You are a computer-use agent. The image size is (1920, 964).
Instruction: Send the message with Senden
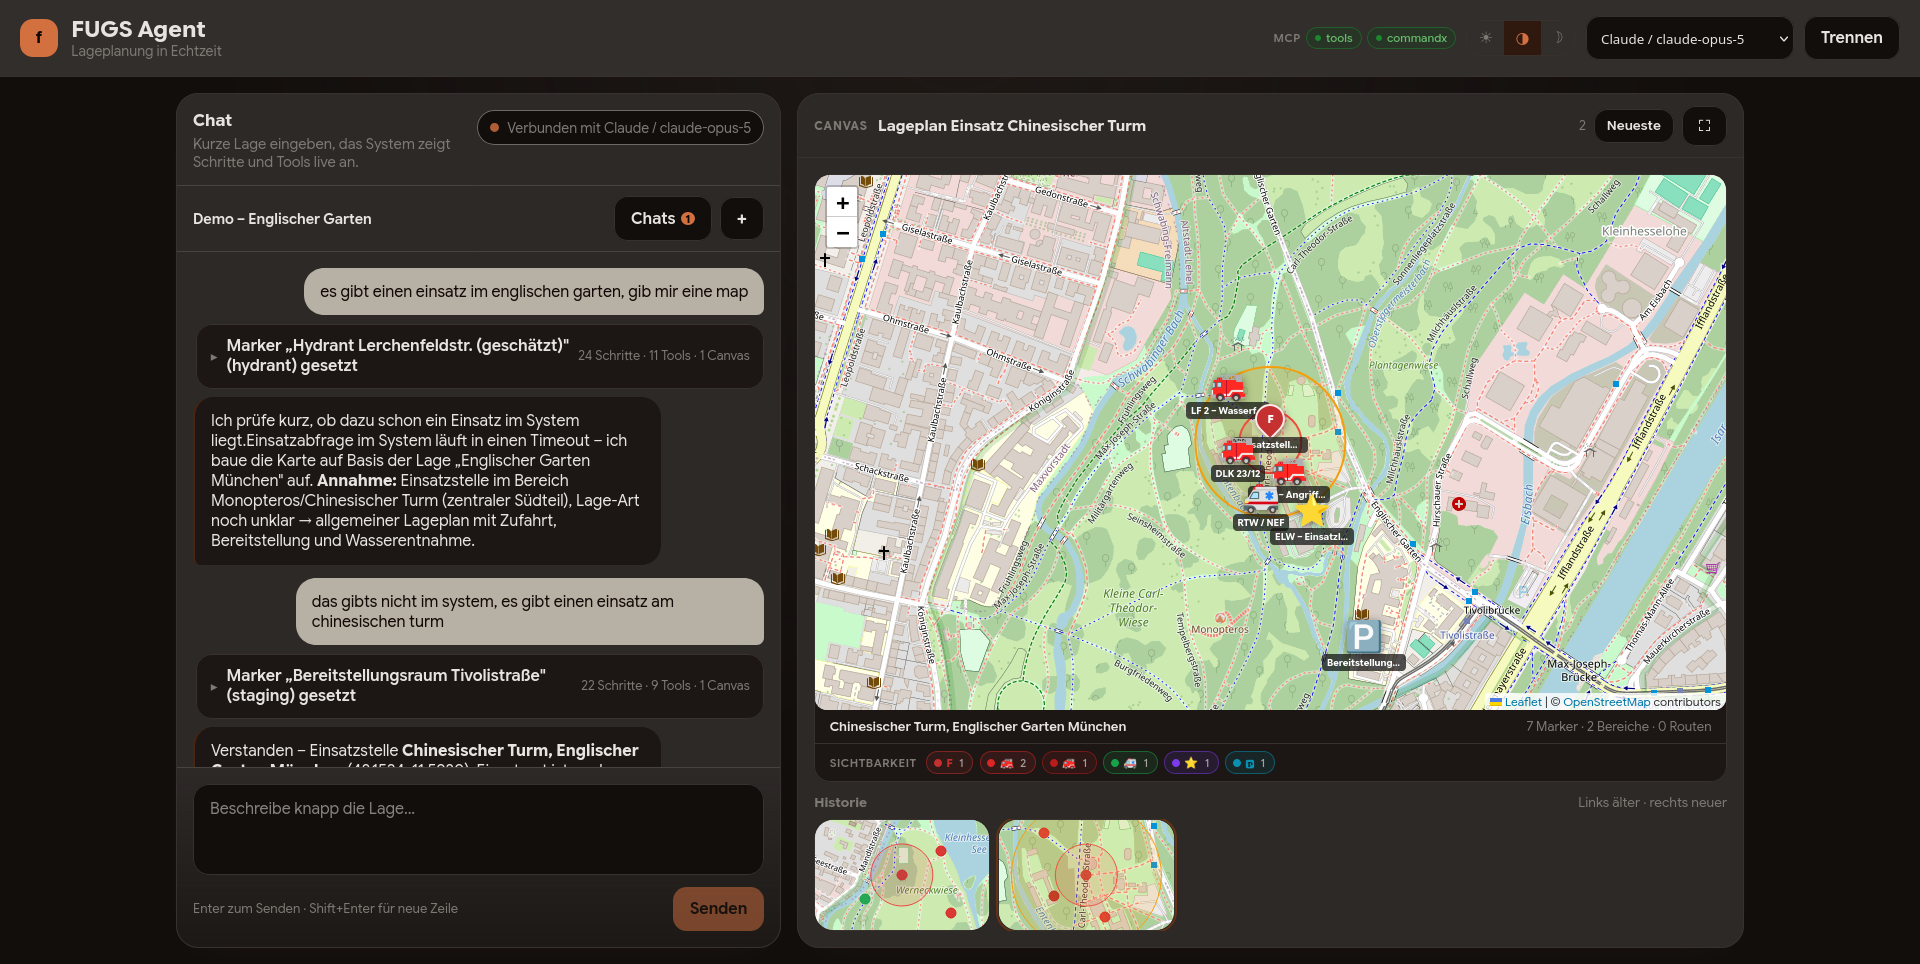[x=718, y=909]
